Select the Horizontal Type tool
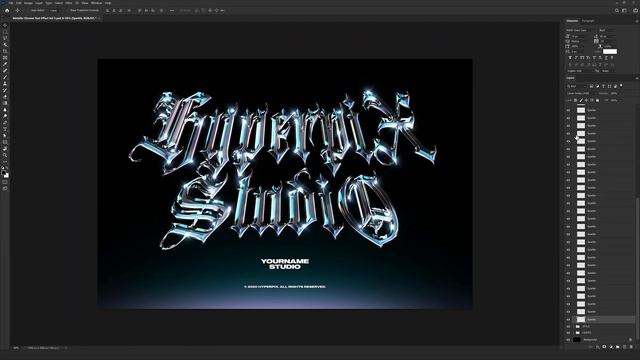640x360 pixels. 5,129
